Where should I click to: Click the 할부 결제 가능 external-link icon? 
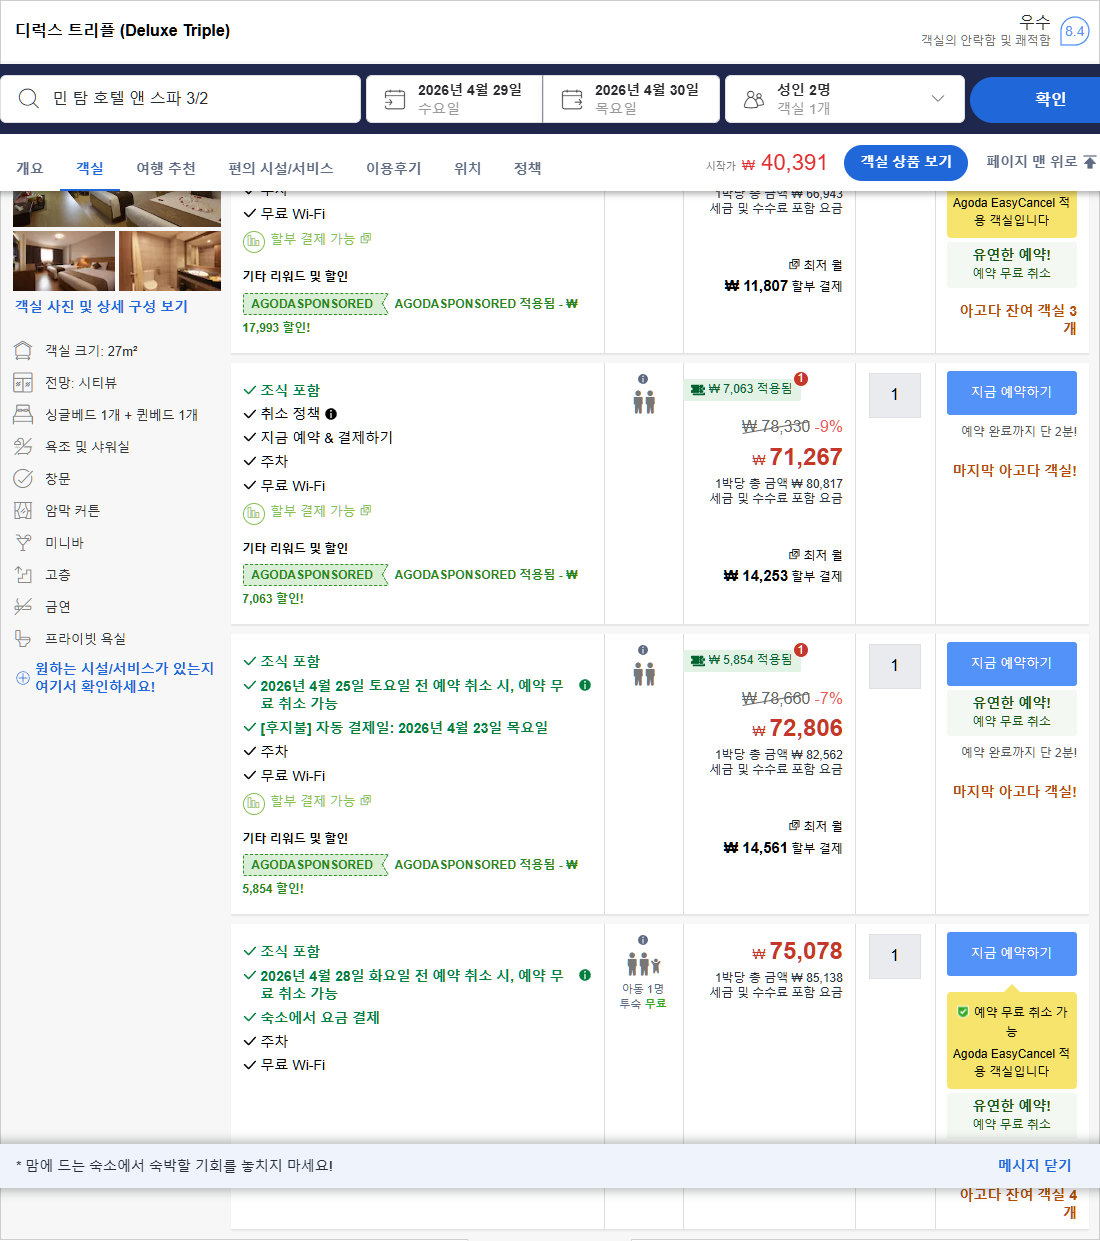click(366, 511)
